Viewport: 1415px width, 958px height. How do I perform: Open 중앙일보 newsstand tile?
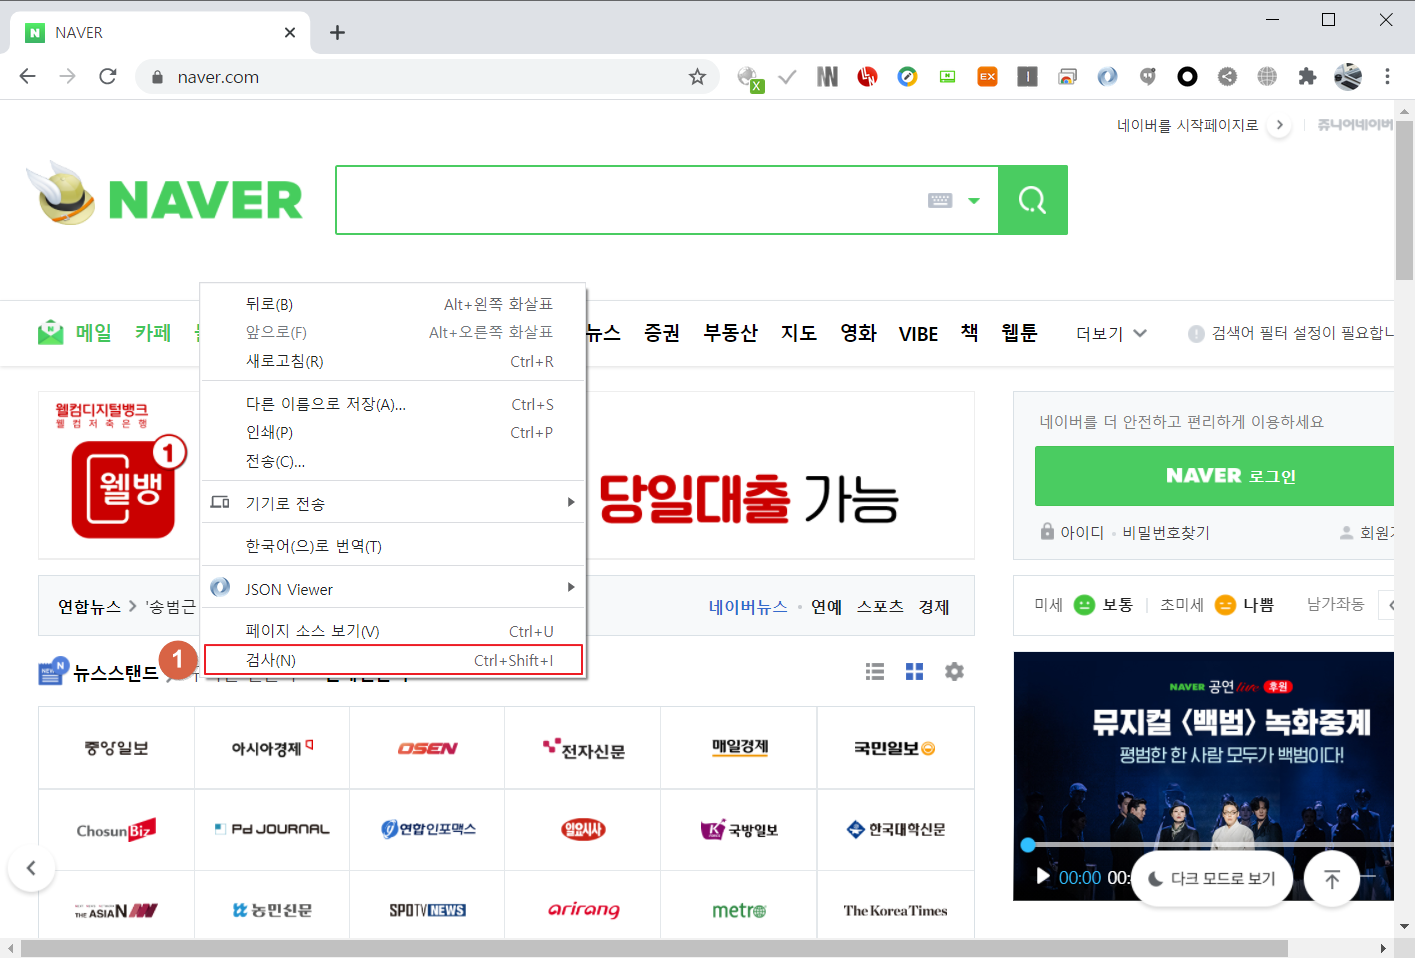tap(117, 748)
